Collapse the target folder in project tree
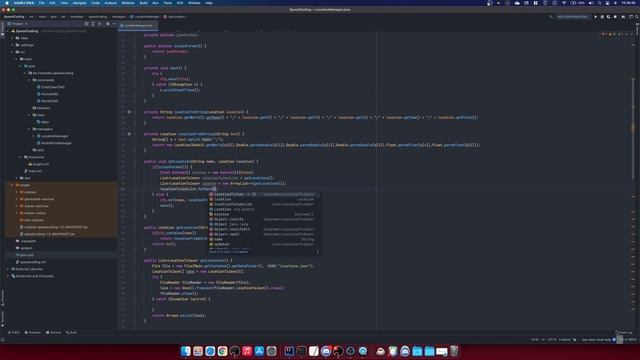This screenshot has width=640, height=360. (x=13, y=185)
